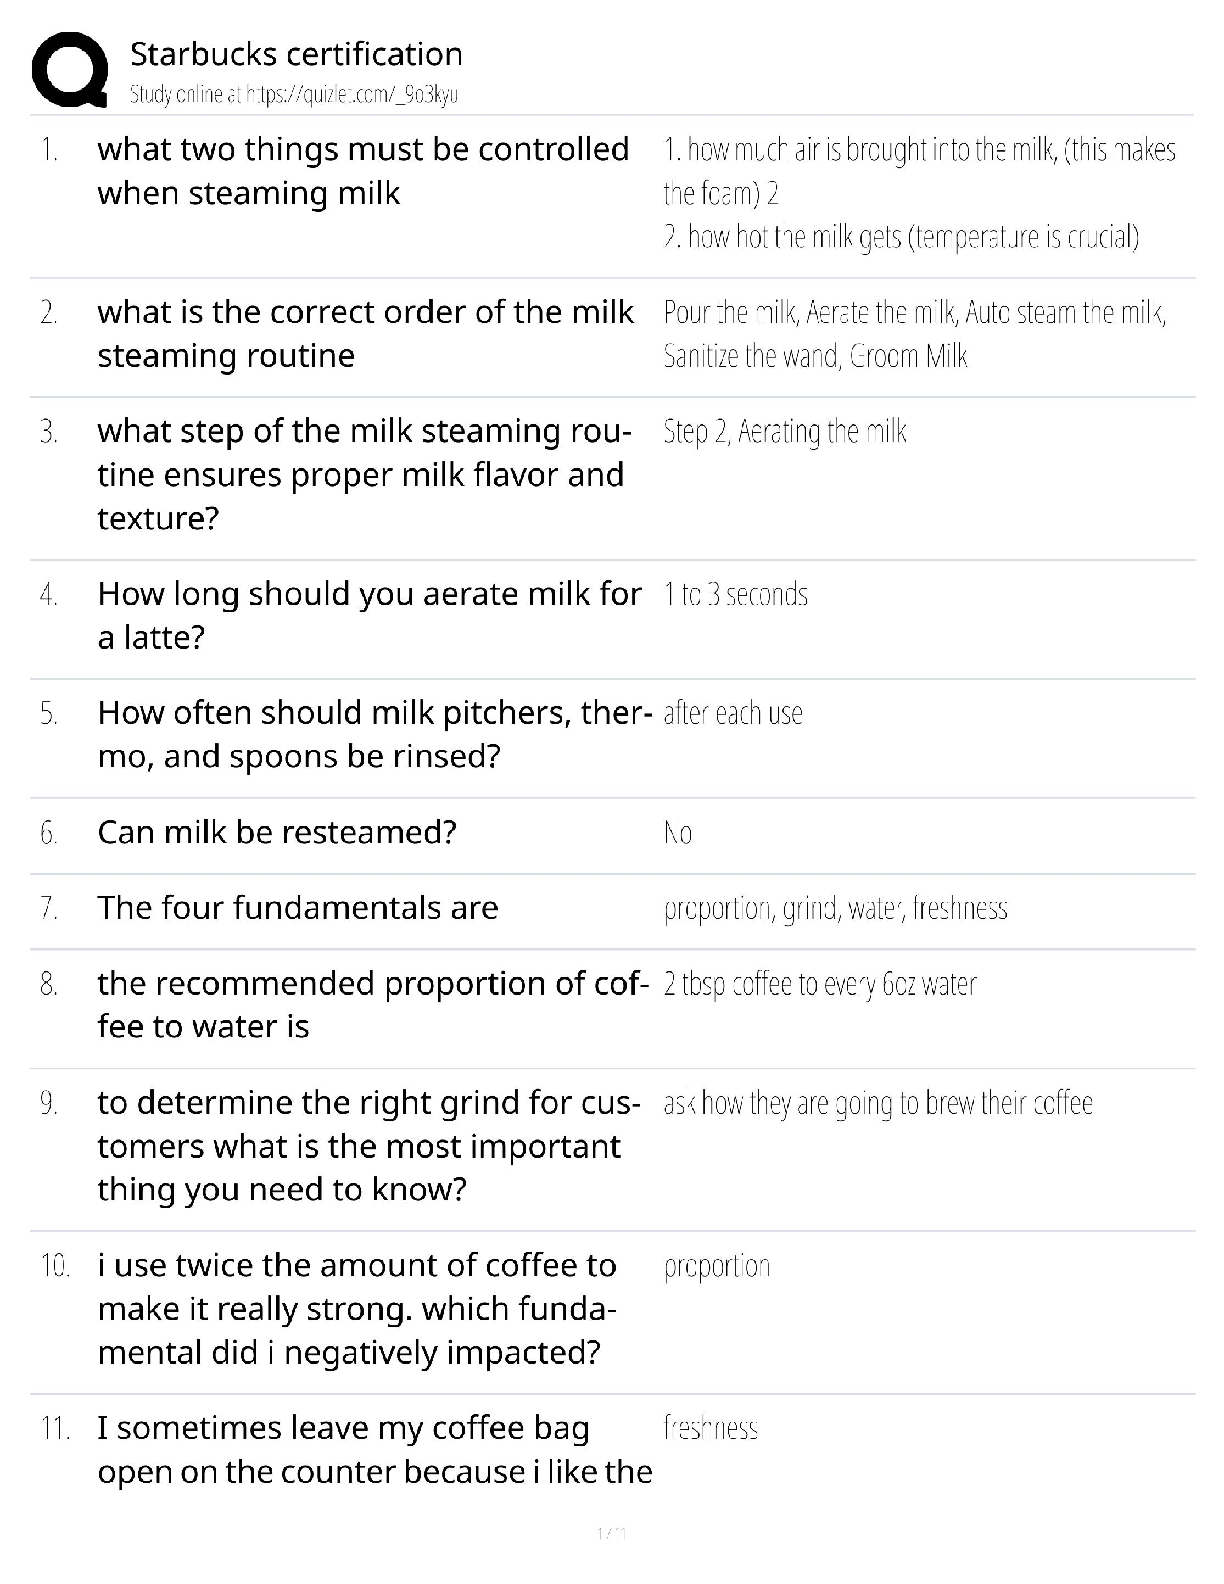Click the "Step 2, Aerating the milk" answer
1224x1584 pixels.
coord(785,432)
